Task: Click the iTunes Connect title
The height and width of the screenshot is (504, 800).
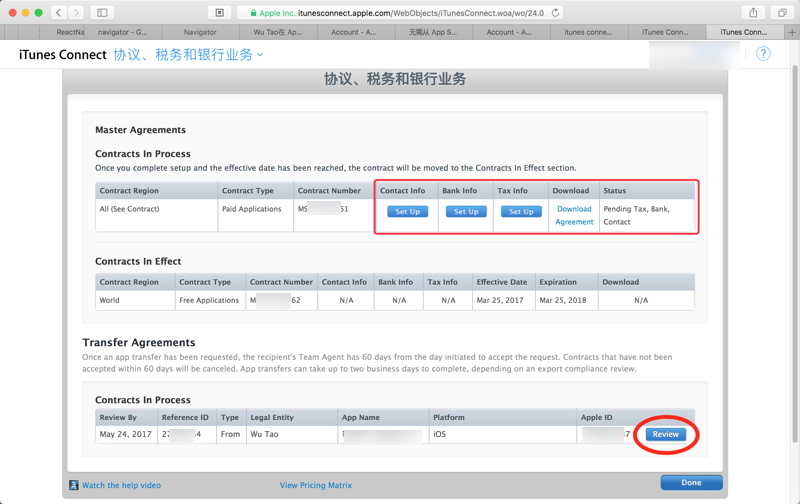Action: (63, 55)
